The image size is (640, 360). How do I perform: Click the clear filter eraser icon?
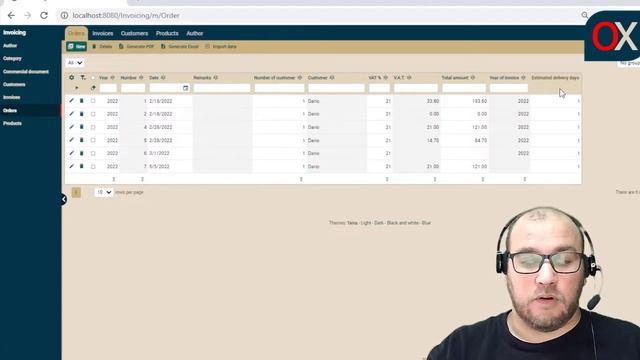(x=93, y=88)
